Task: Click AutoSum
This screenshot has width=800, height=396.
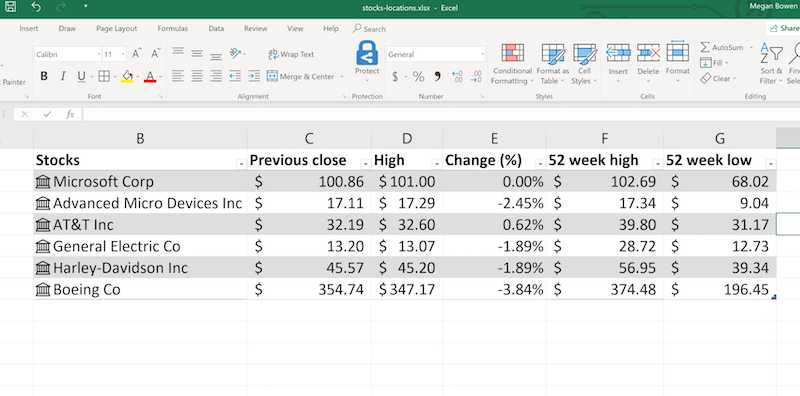Action: tap(722, 47)
